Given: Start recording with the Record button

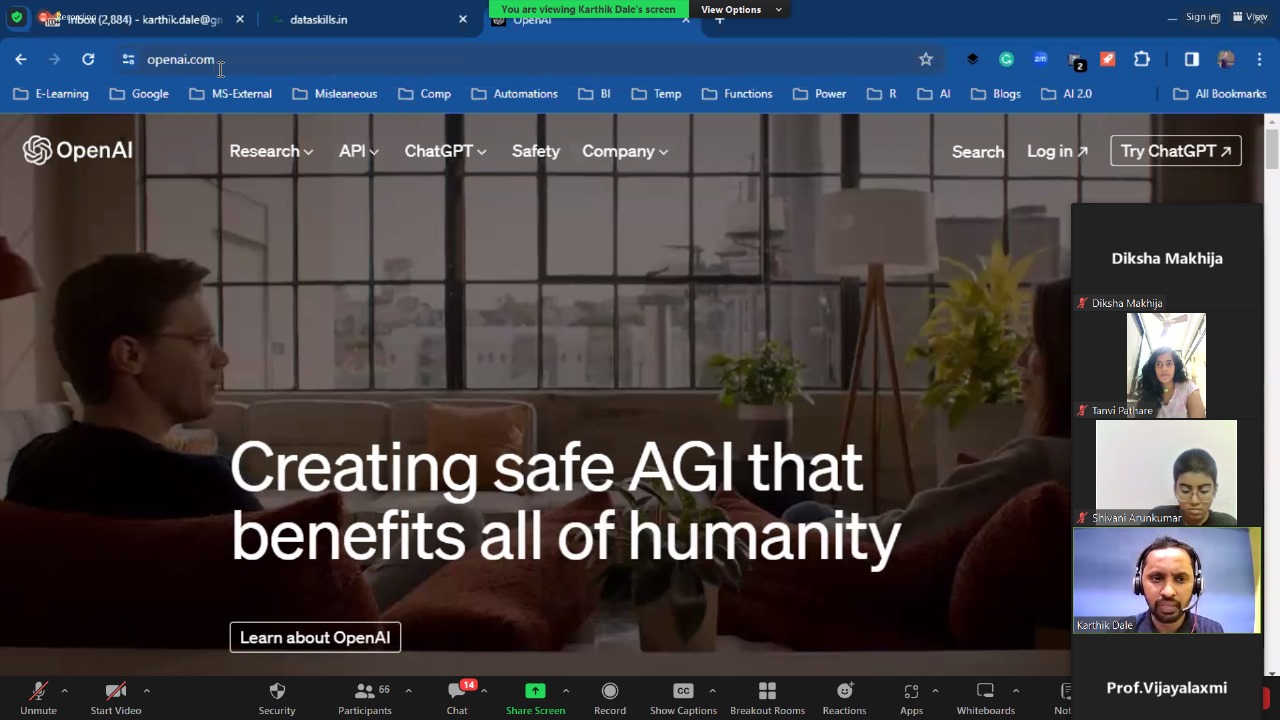Looking at the screenshot, I should pos(610,698).
